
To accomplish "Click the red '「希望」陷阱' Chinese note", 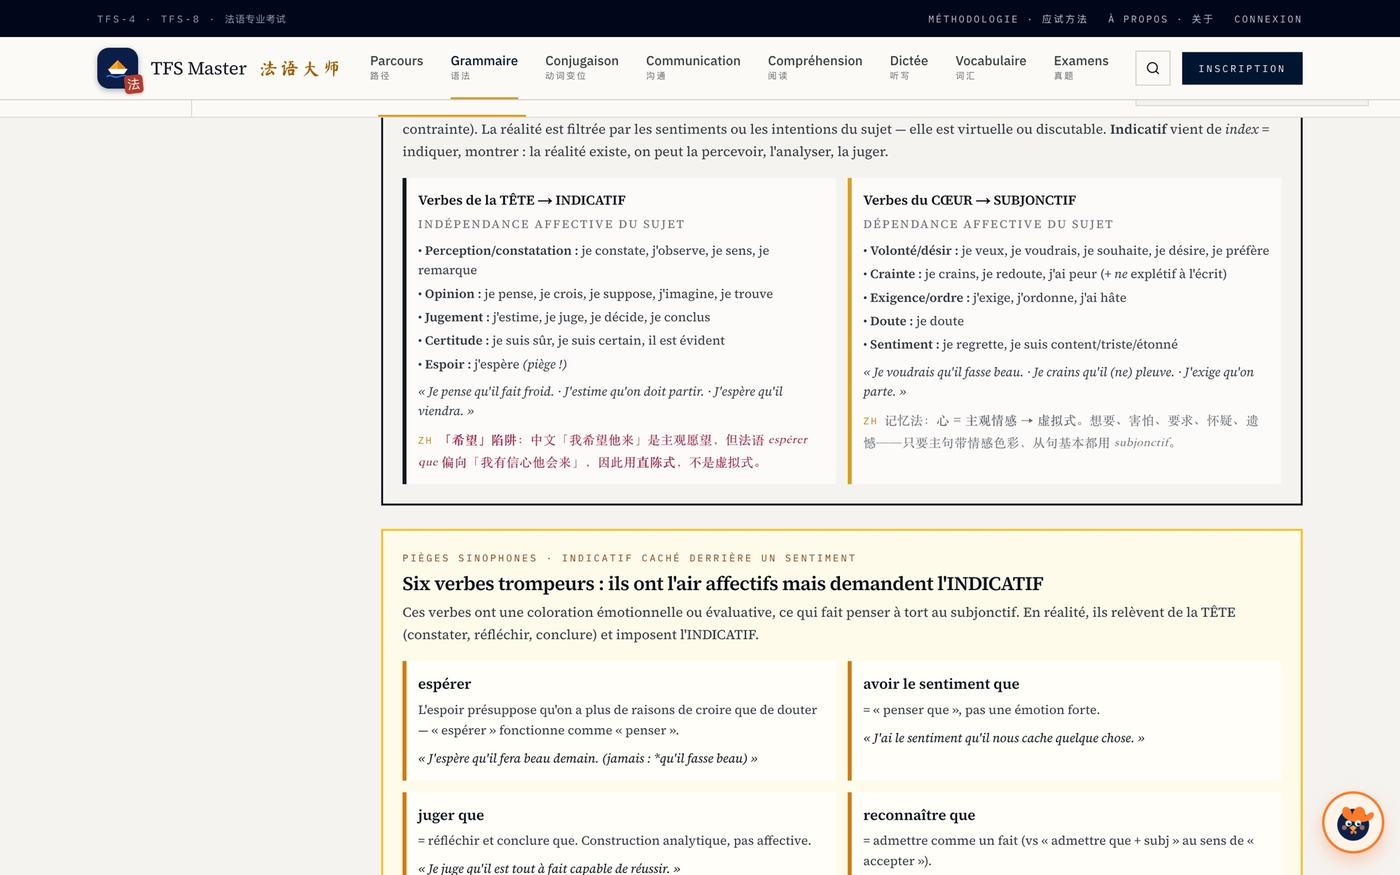I will coord(613,451).
